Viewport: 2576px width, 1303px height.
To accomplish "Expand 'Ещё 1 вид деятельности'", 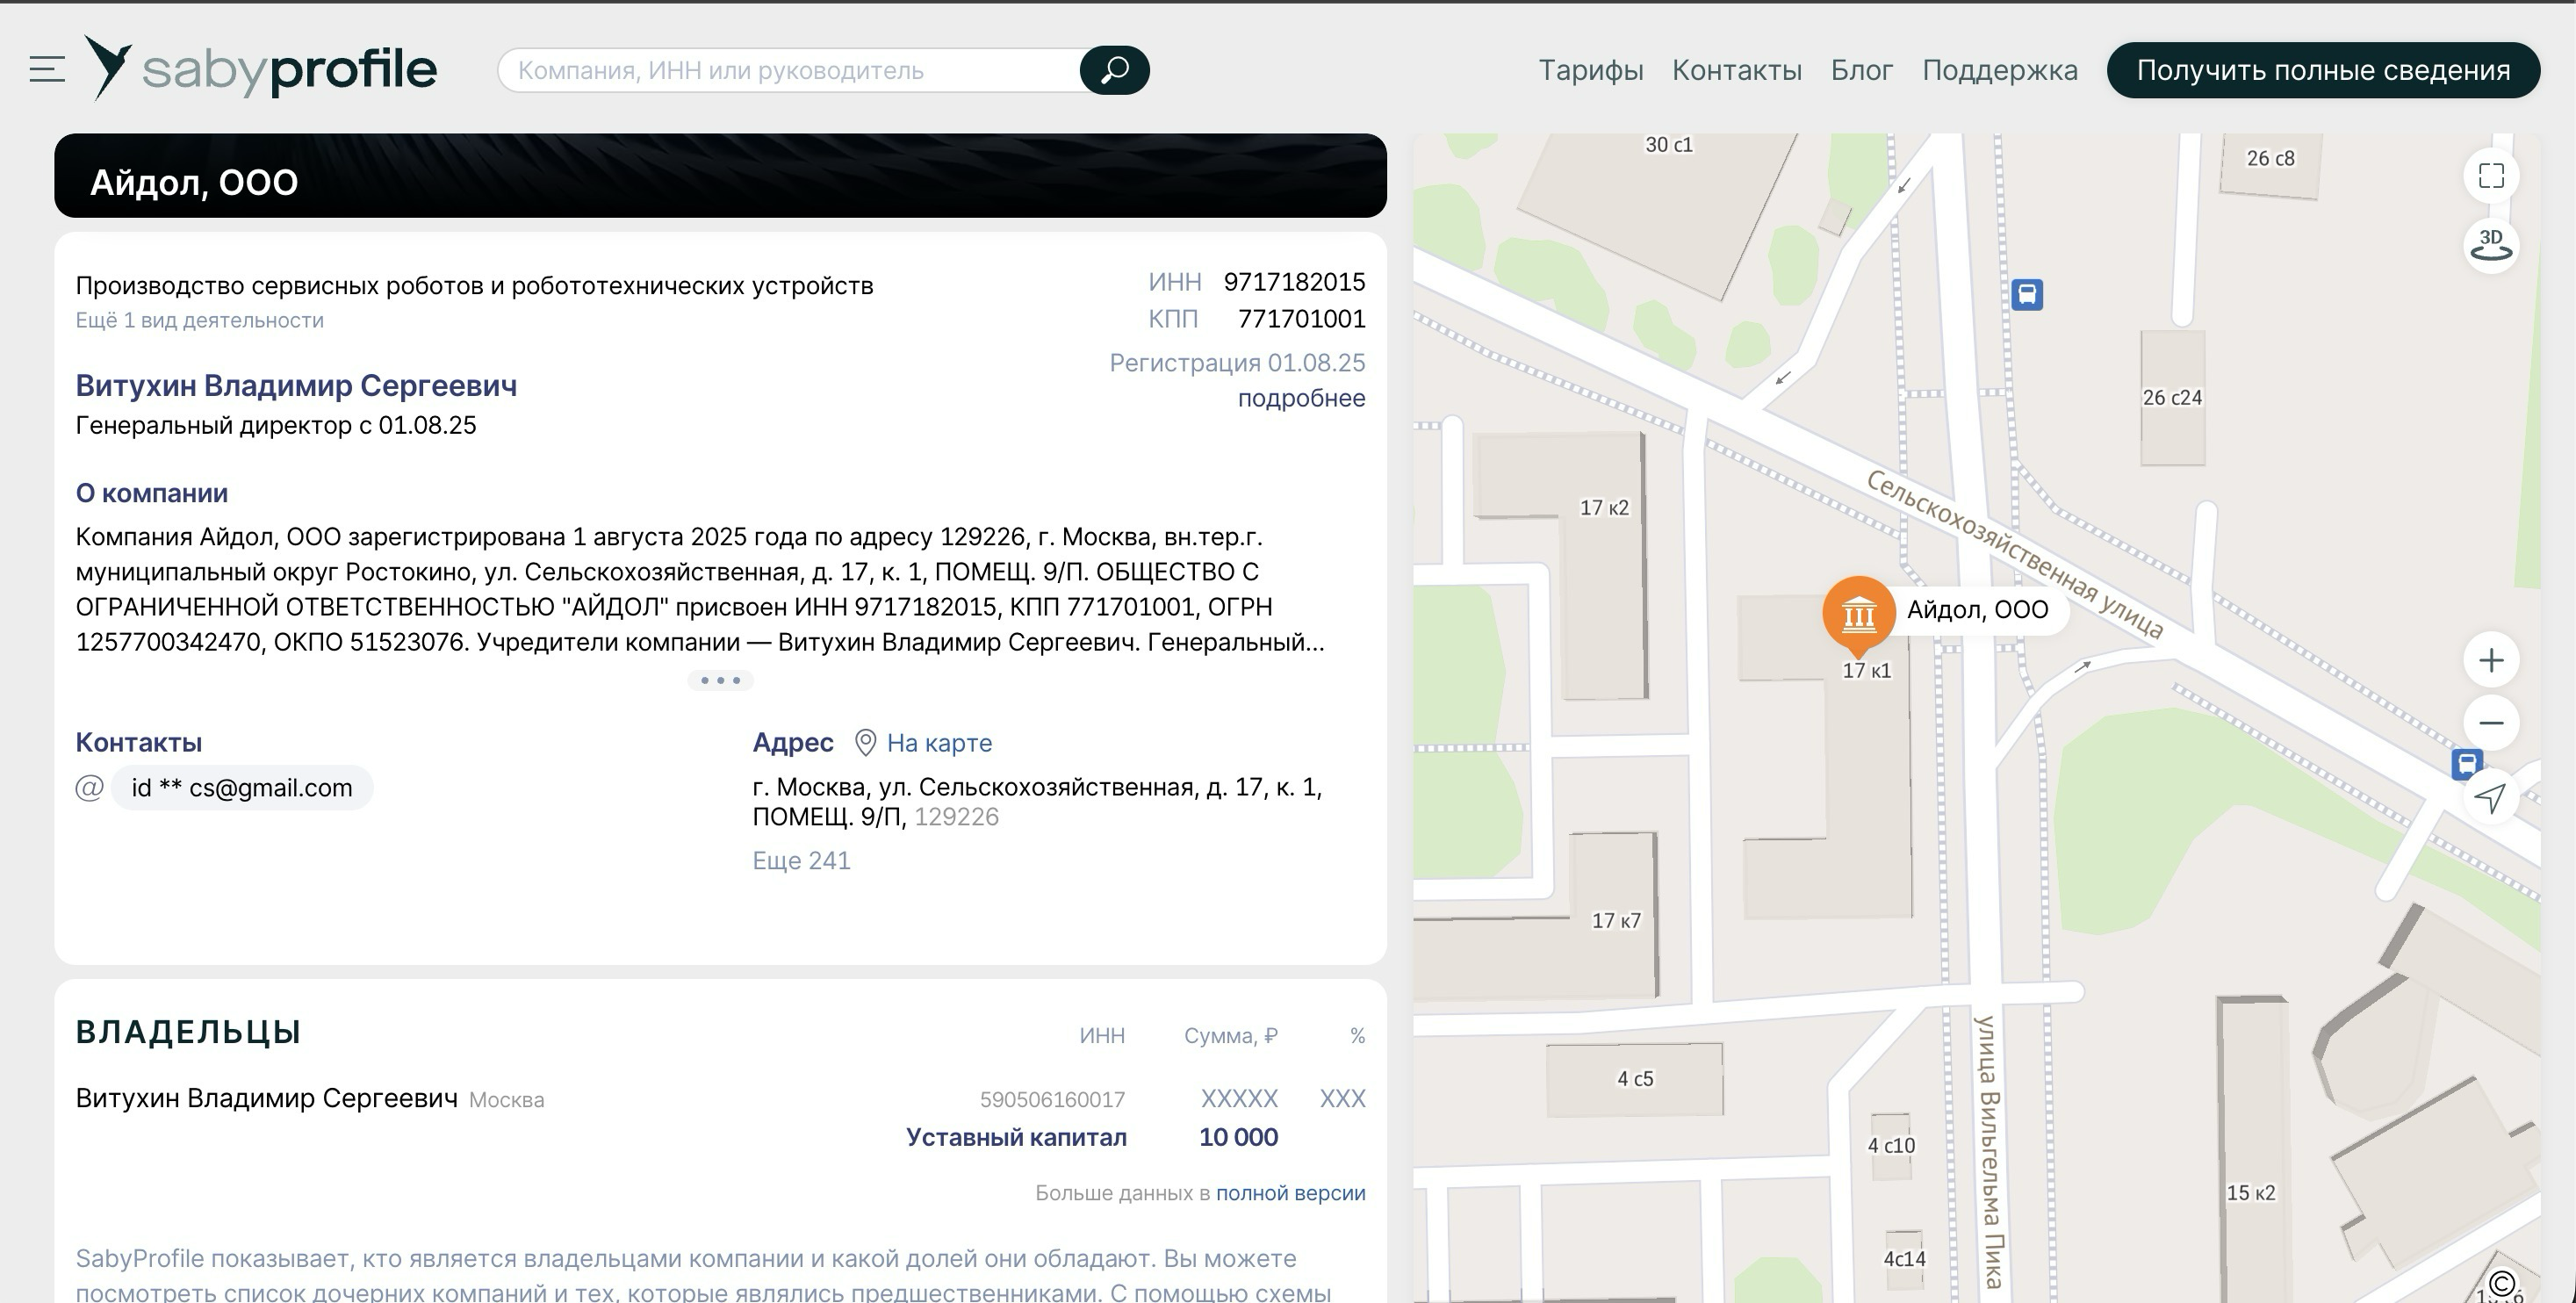I will click(200, 321).
